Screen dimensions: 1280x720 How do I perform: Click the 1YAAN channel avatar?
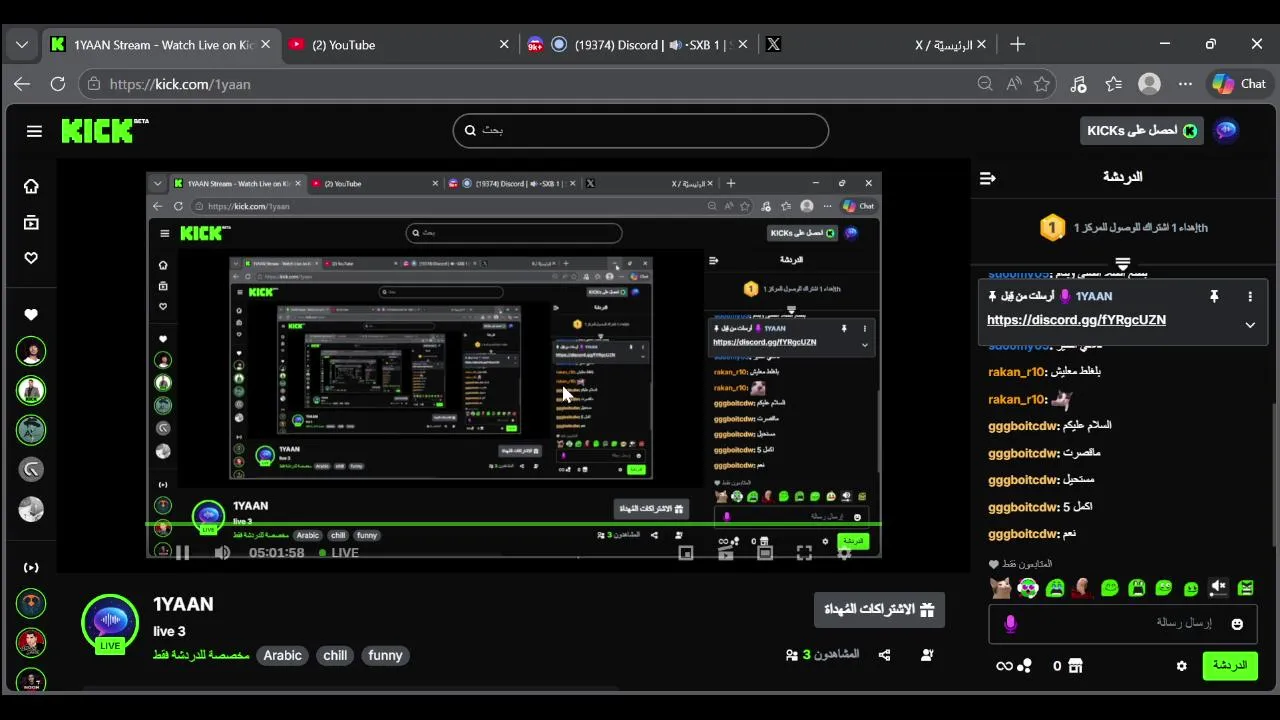[x=110, y=623]
